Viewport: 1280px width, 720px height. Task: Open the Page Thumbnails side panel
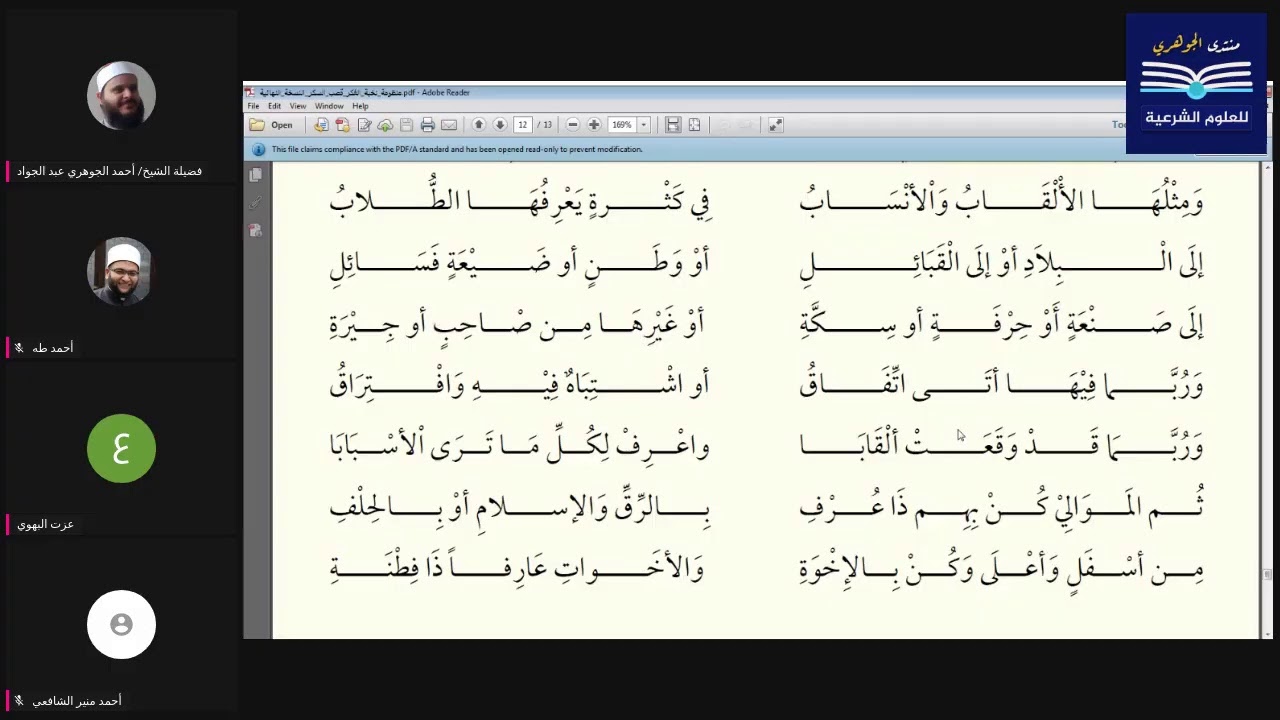[256, 175]
